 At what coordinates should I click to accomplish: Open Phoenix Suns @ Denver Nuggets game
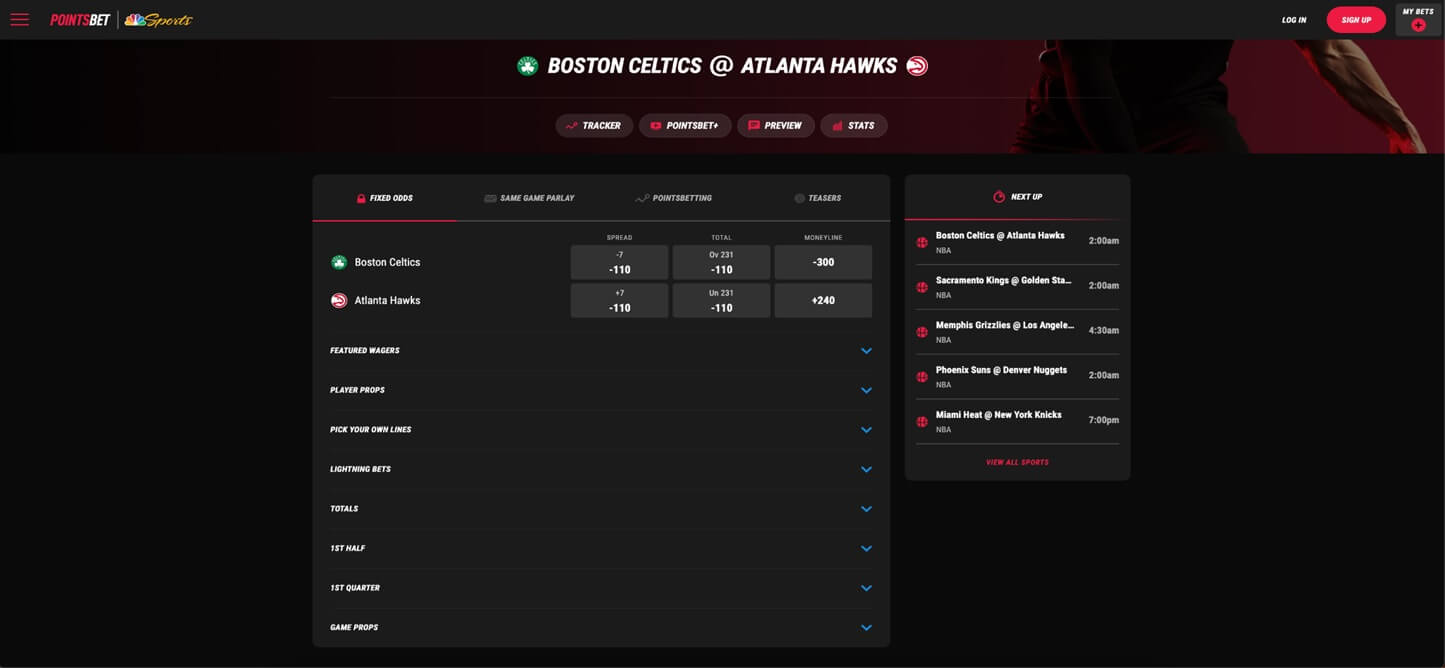1017,377
